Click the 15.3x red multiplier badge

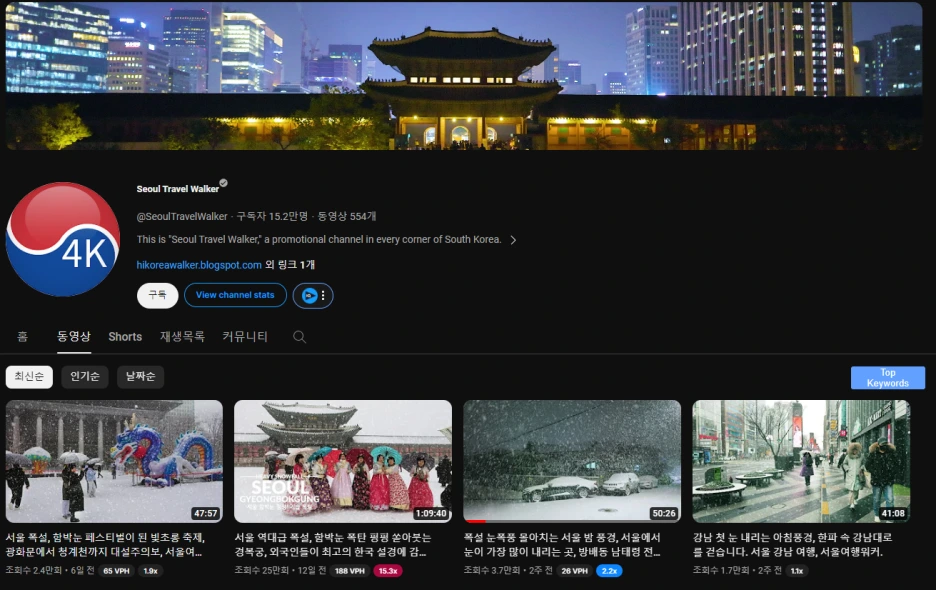(x=388, y=571)
